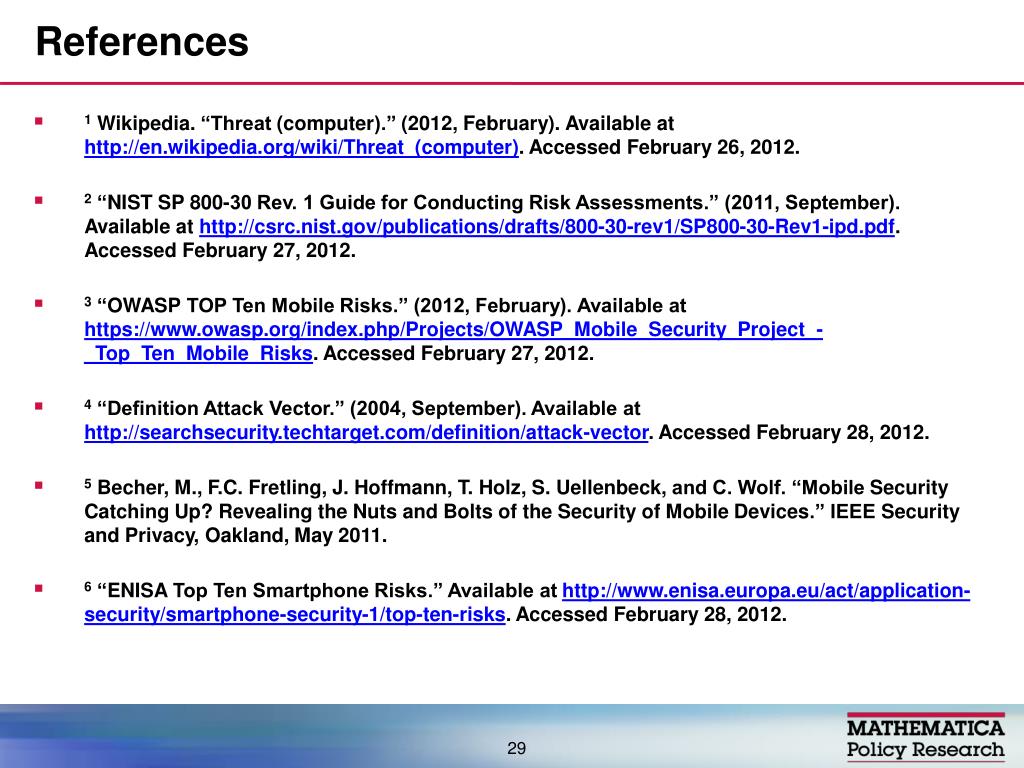Click the text 'Becher, M., F.C. Fretling'
Image resolution: width=1024 pixels, height=768 pixels.
point(210,488)
